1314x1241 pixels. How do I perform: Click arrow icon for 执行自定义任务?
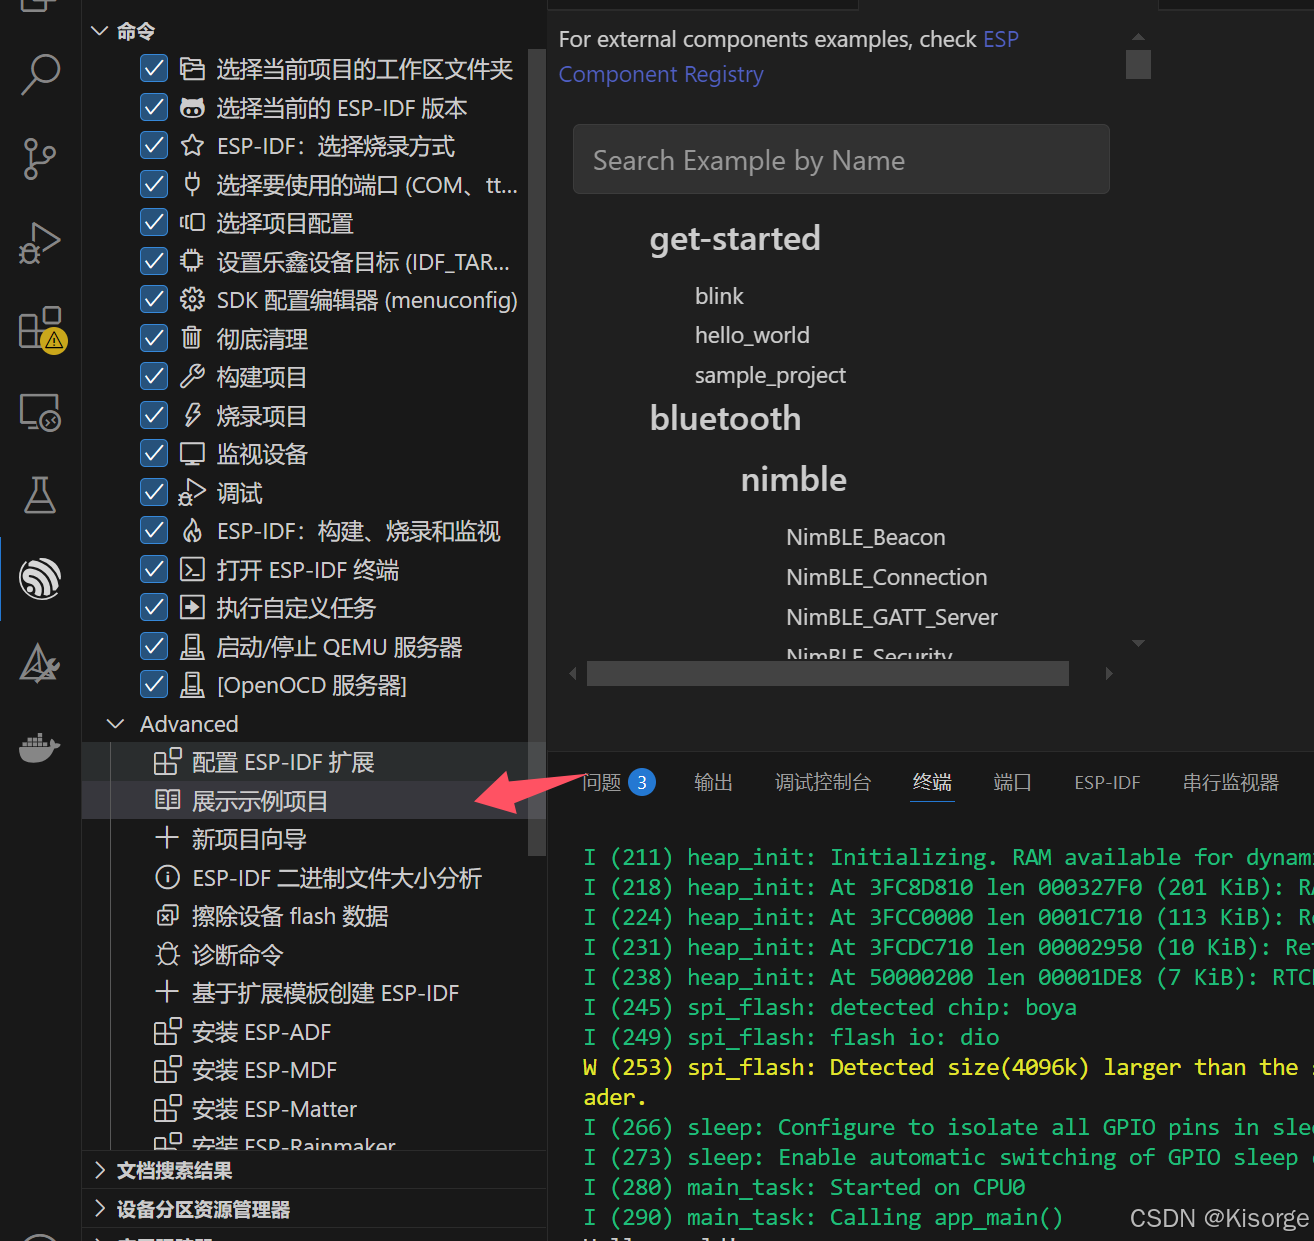tap(192, 608)
